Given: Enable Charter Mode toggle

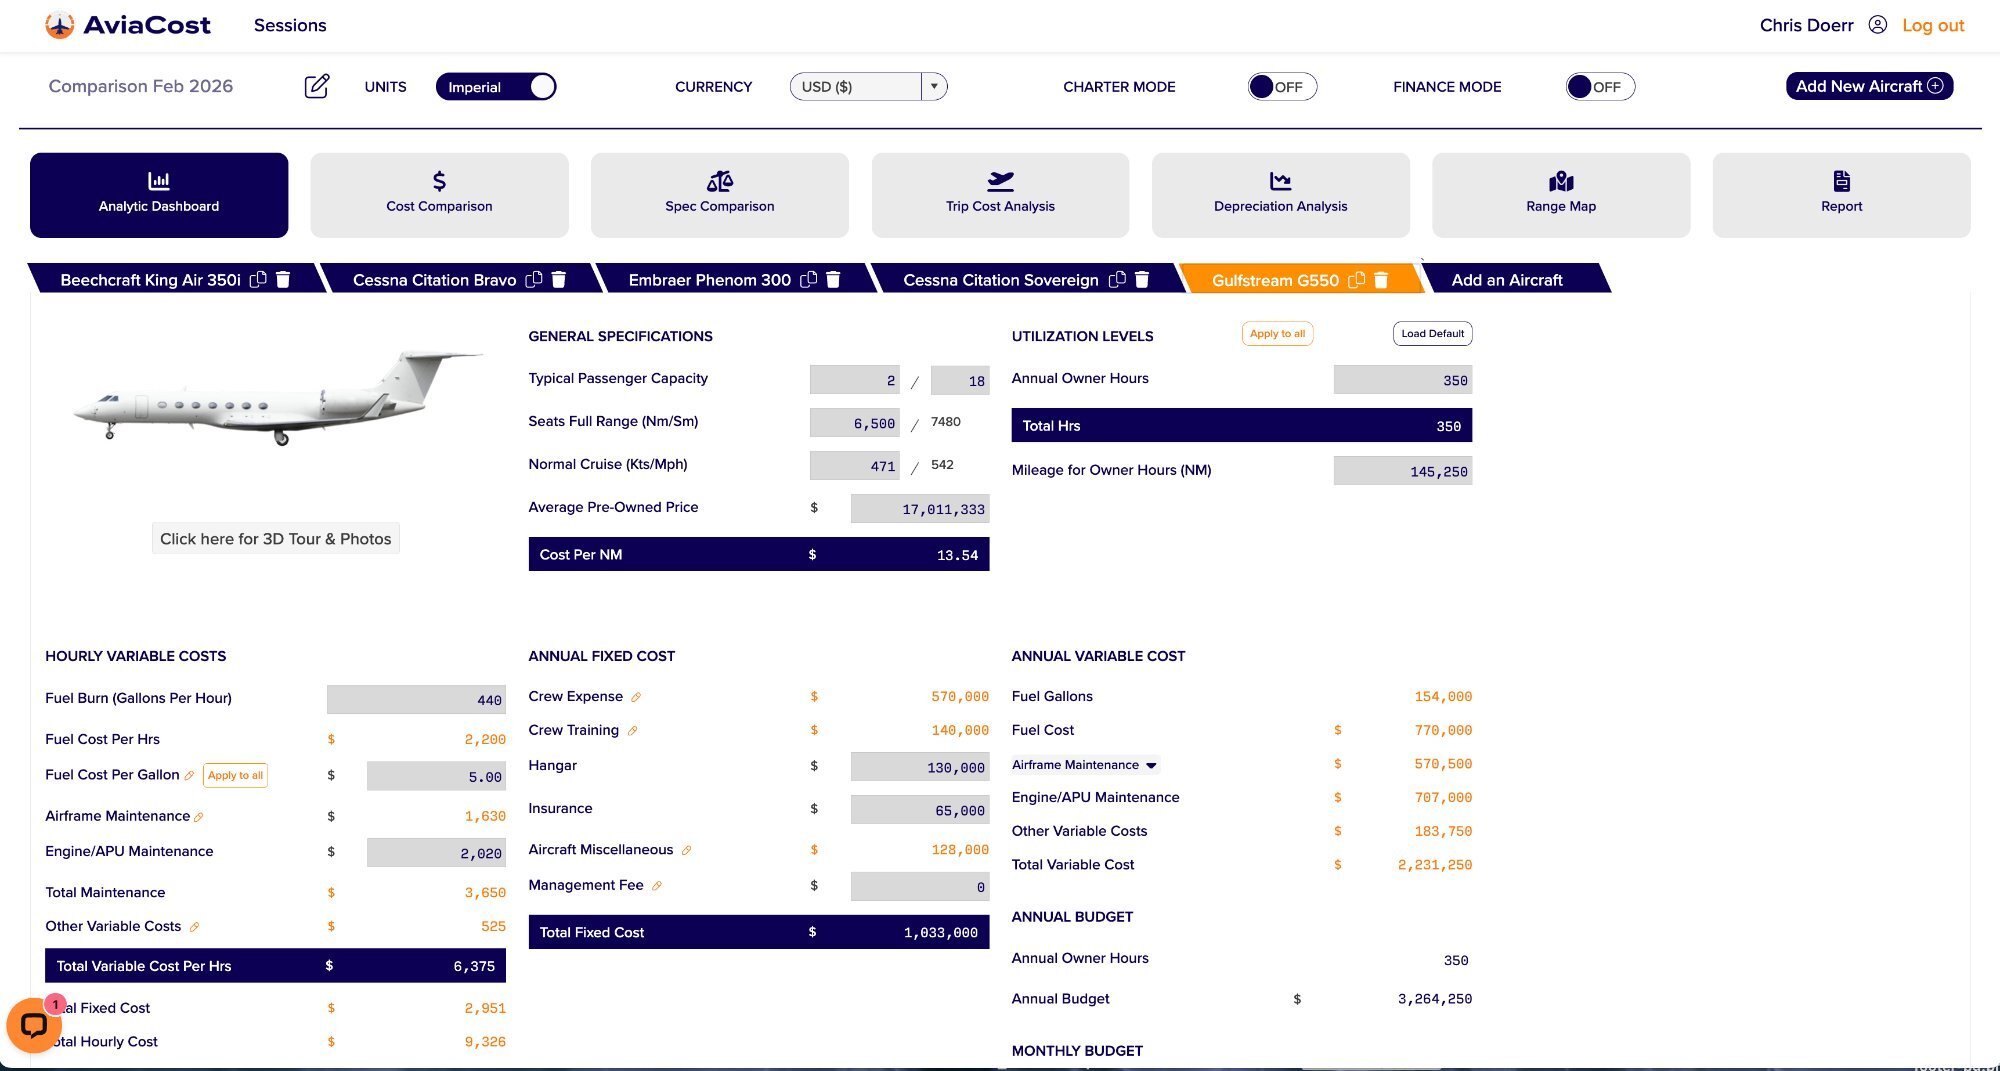Looking at the screenshot, I should tap(1281, 87).
